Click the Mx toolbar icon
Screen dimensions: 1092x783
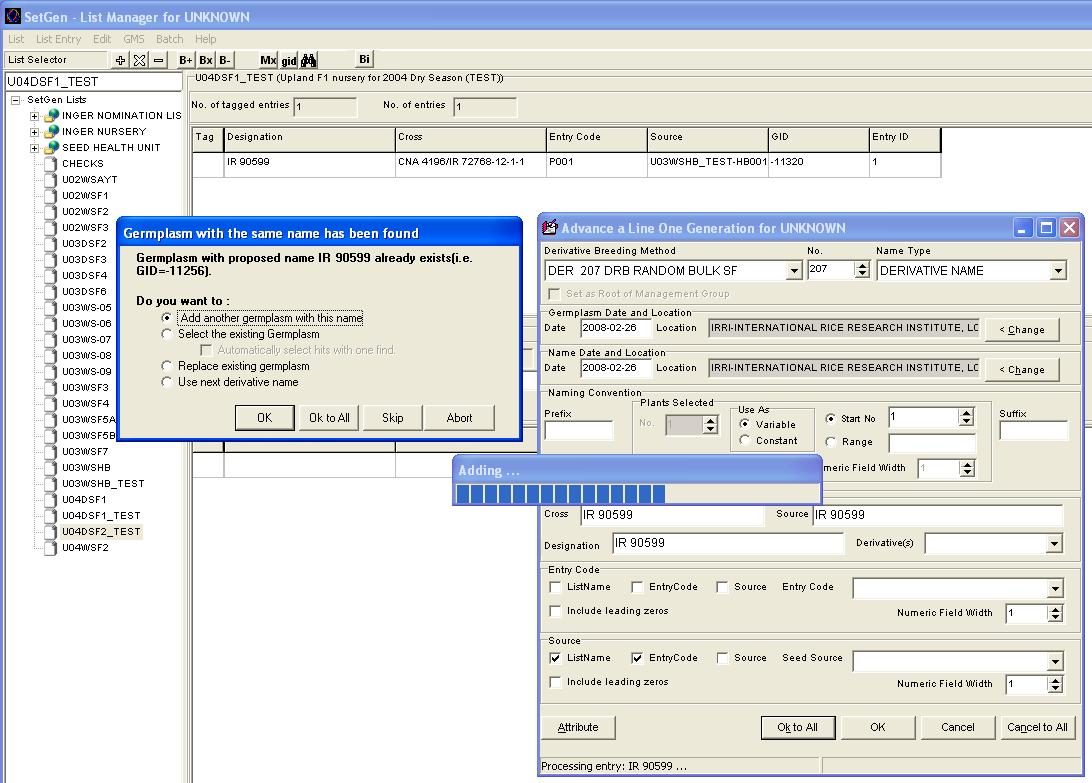click(268, 60)
